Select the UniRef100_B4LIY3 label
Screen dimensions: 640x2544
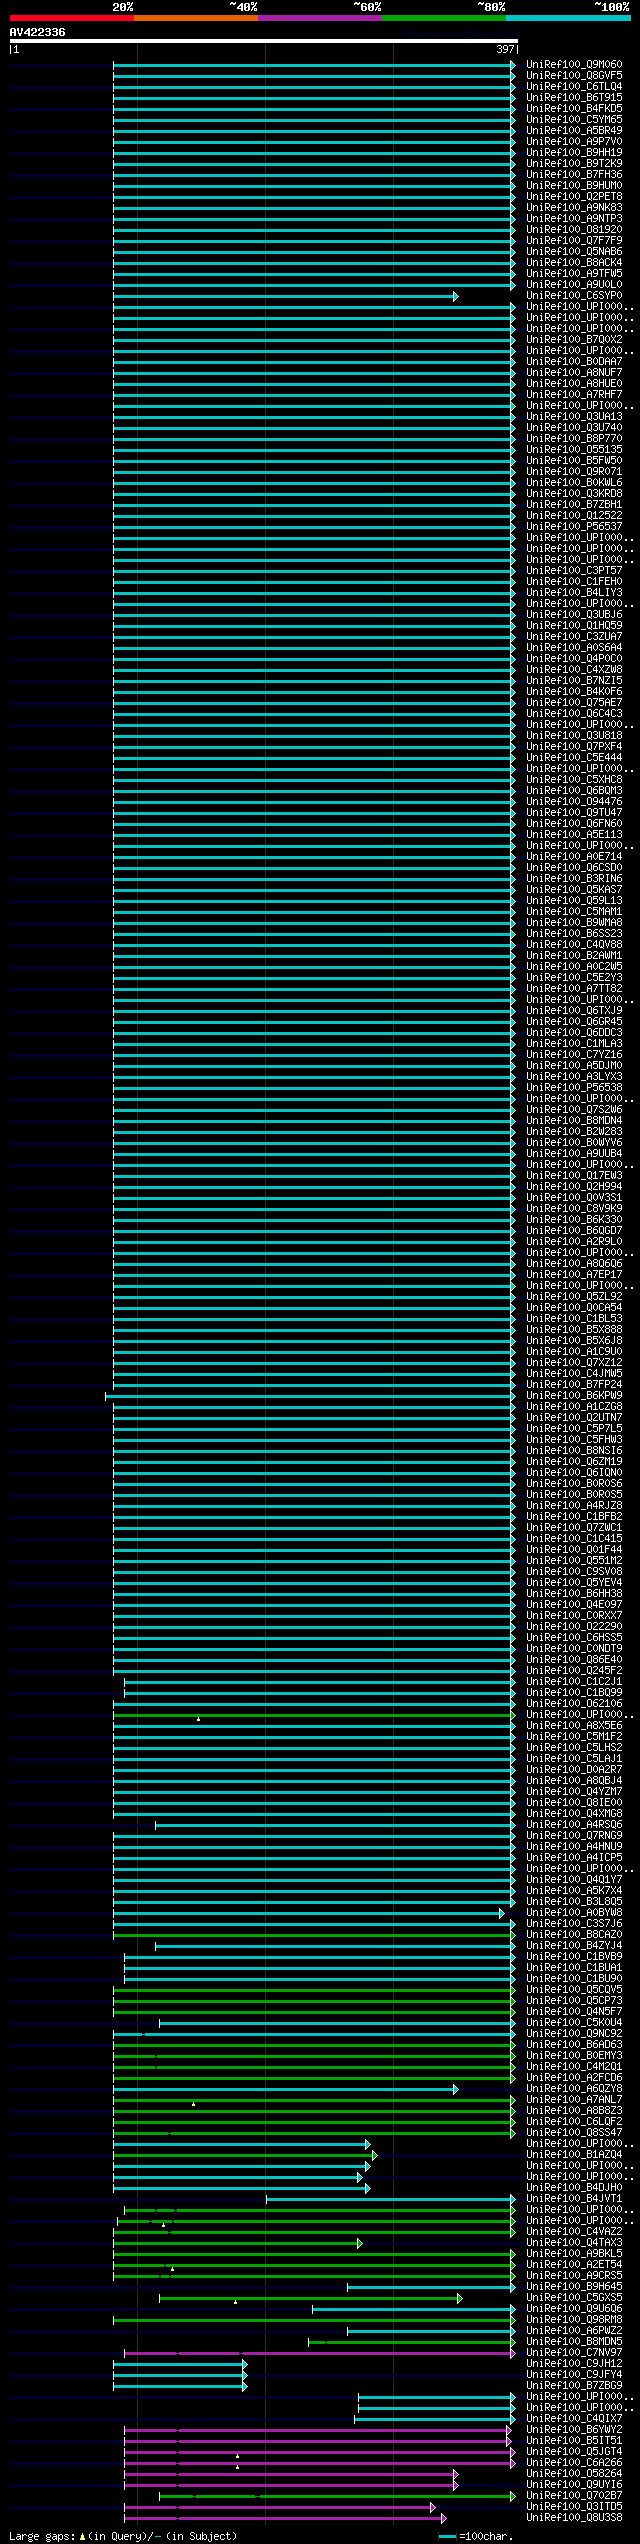(x=574, y=593)
